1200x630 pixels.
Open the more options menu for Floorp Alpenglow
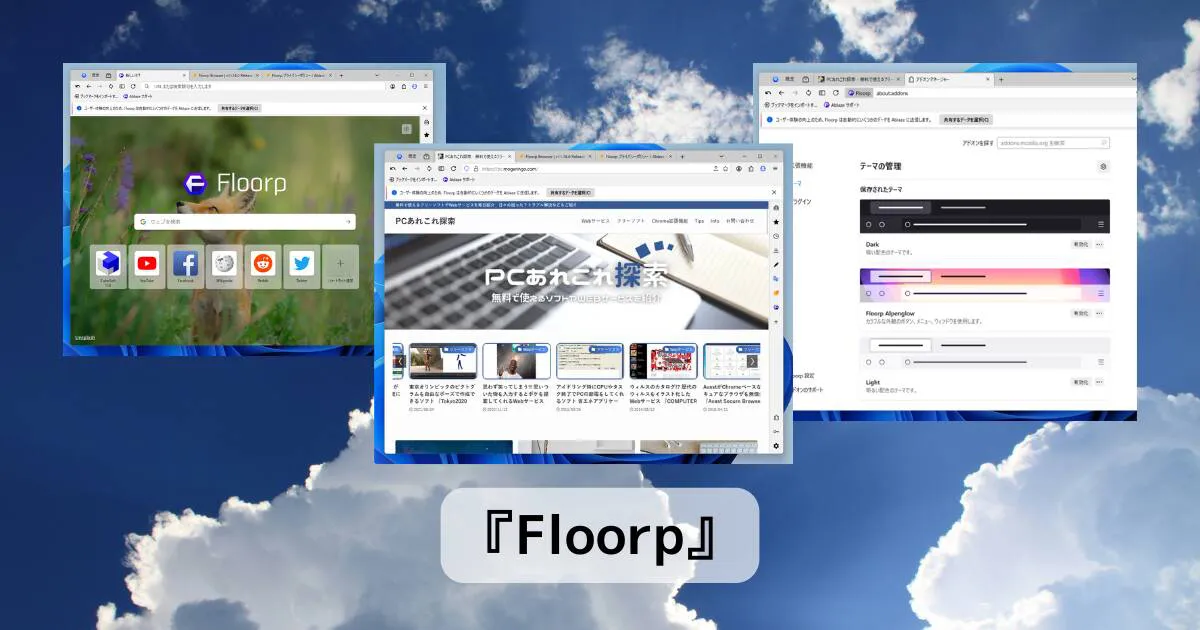(1100, 313)
